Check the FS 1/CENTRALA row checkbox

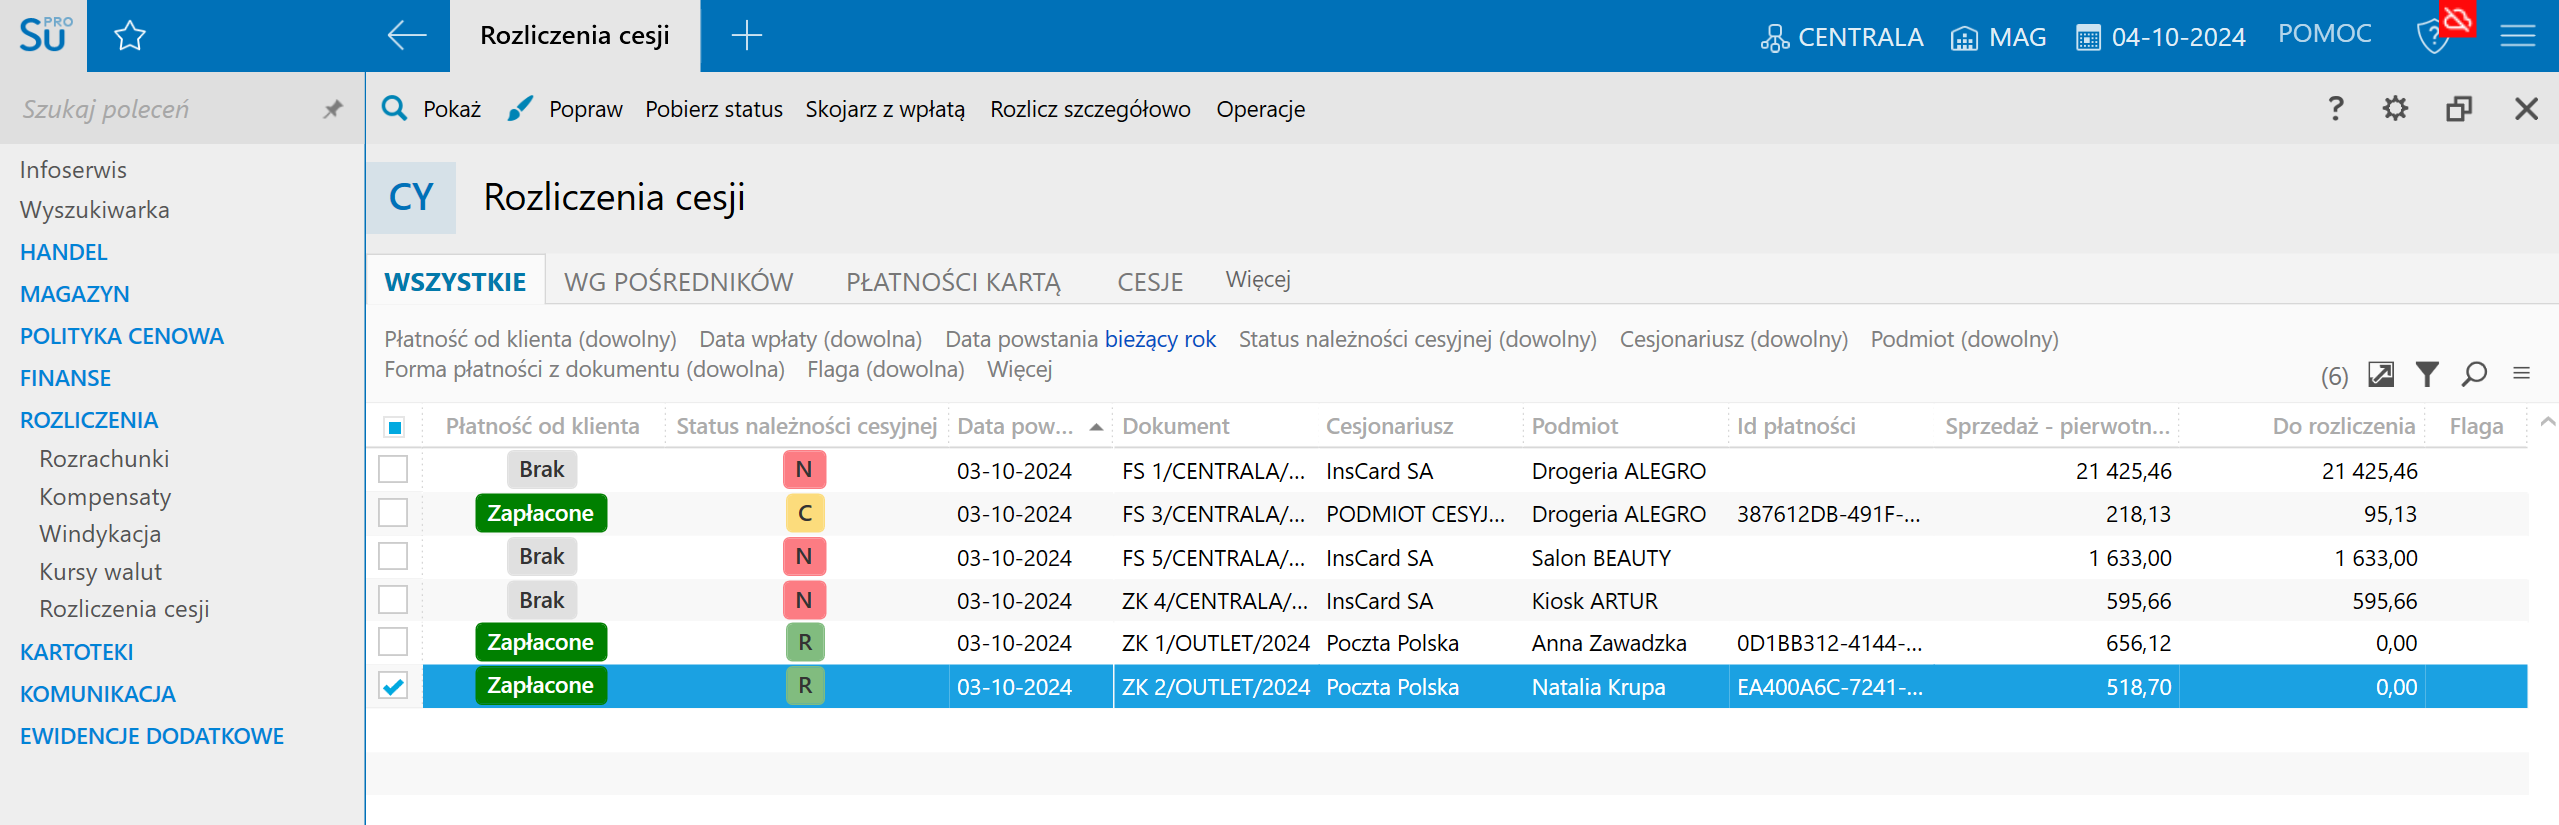click(x=393, y=469)
